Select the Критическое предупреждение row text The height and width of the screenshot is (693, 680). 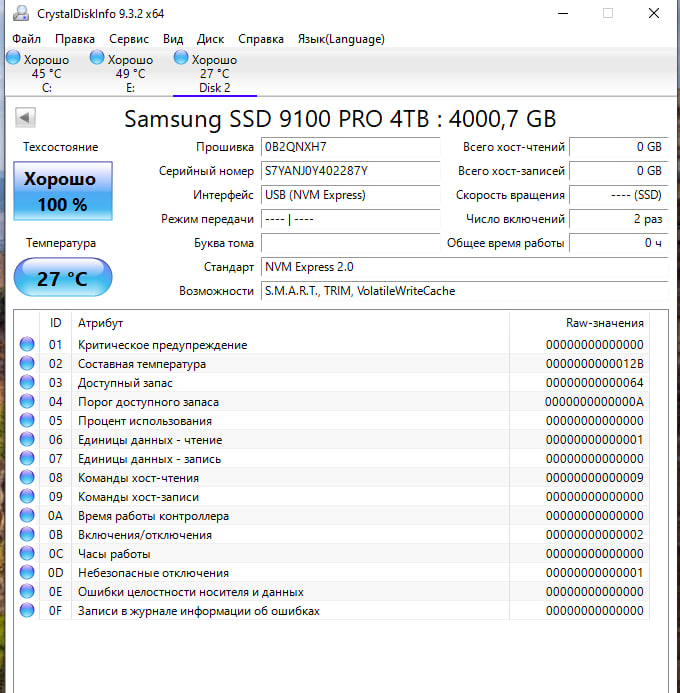162,345
